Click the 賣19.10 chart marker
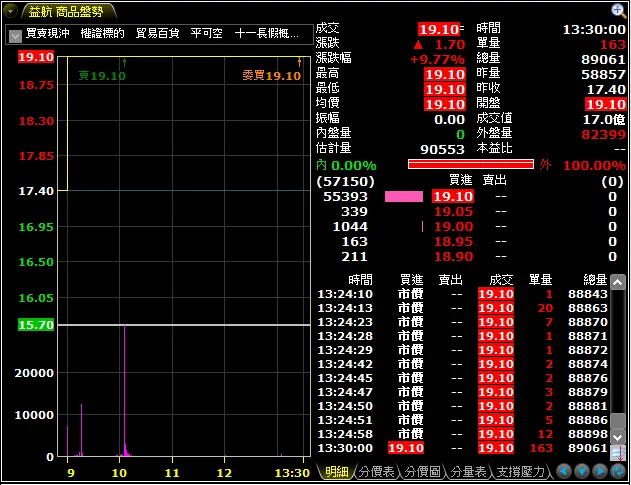 102,75
